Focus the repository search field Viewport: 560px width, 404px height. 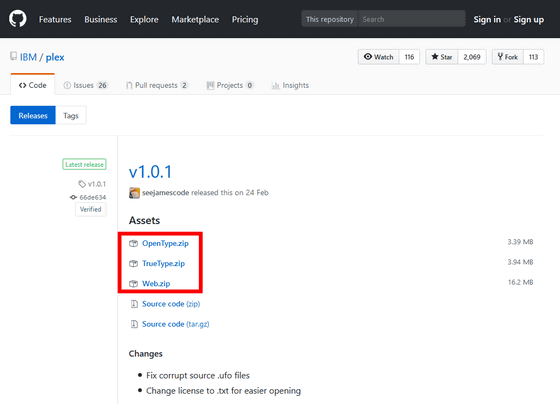pyautogui.click(x=411, y=19)
